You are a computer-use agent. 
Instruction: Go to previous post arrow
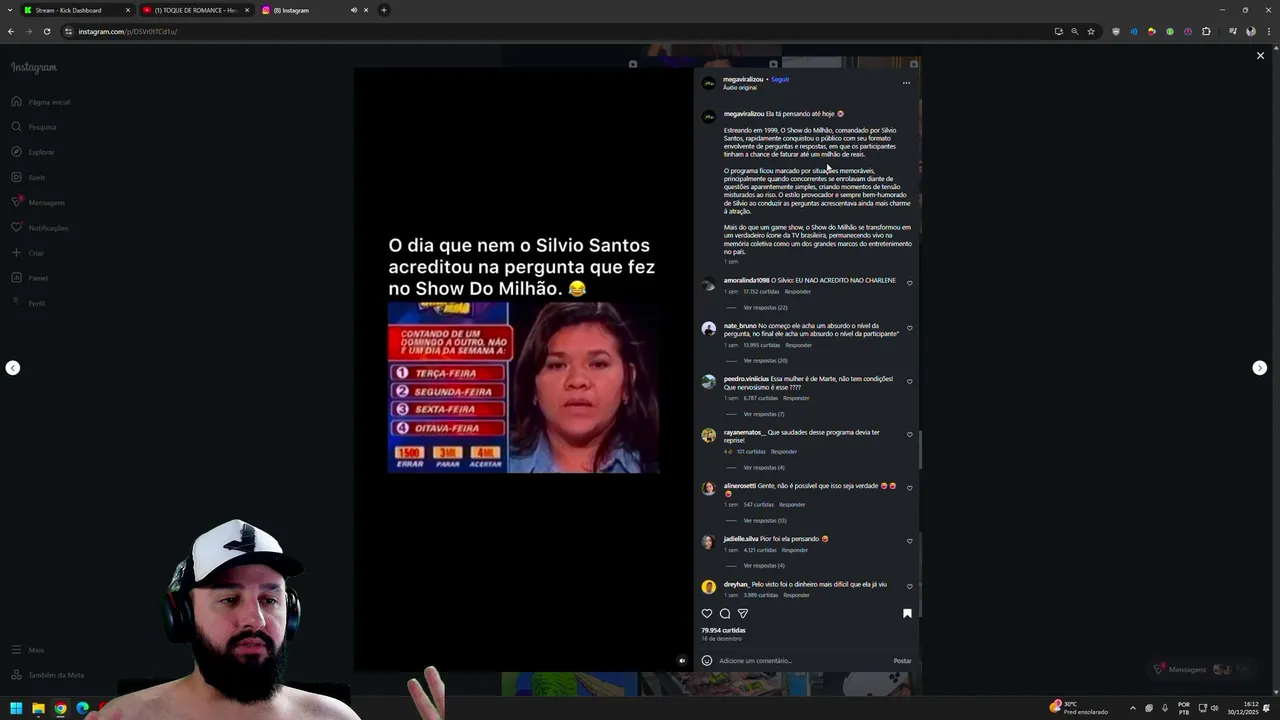12,368
